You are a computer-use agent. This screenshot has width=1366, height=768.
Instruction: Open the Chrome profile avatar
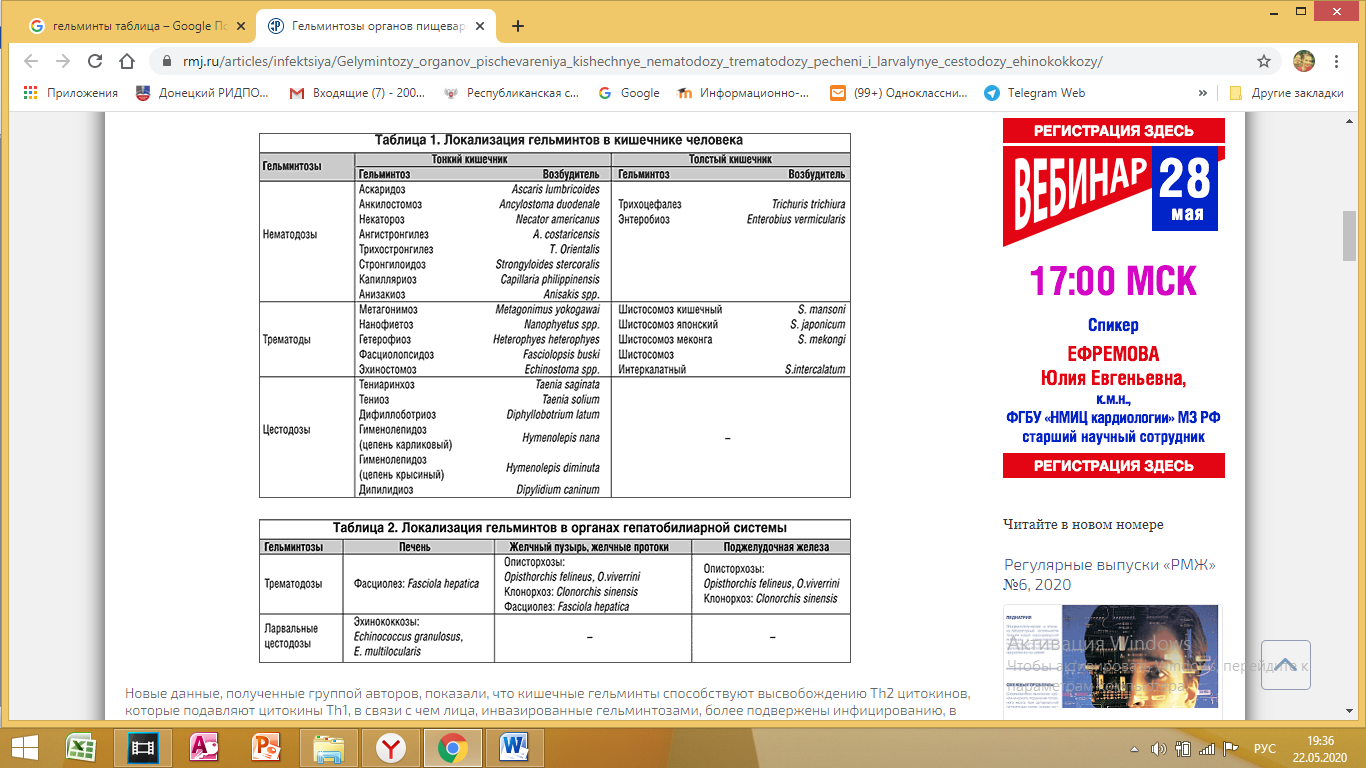(1303, 61)
